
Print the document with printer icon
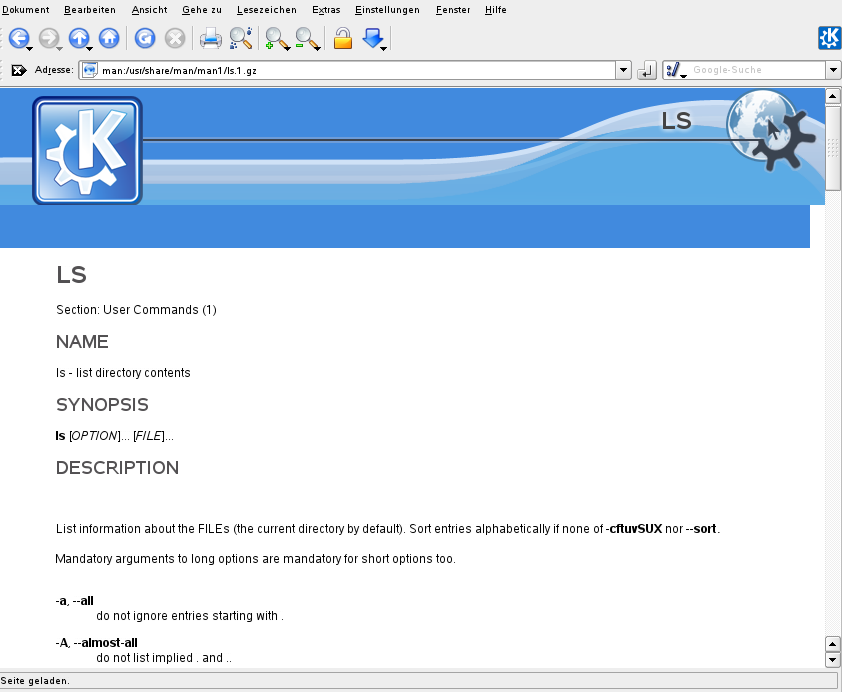tap(210, 39)
